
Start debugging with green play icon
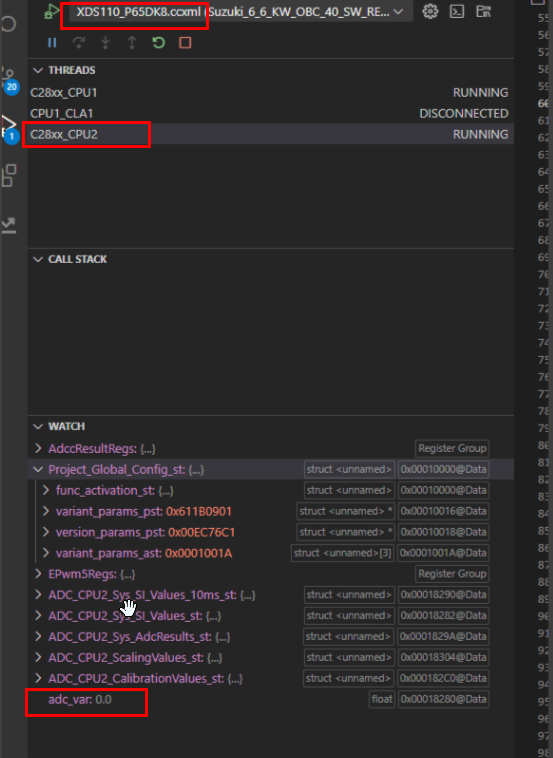click(x=51, y=12)
